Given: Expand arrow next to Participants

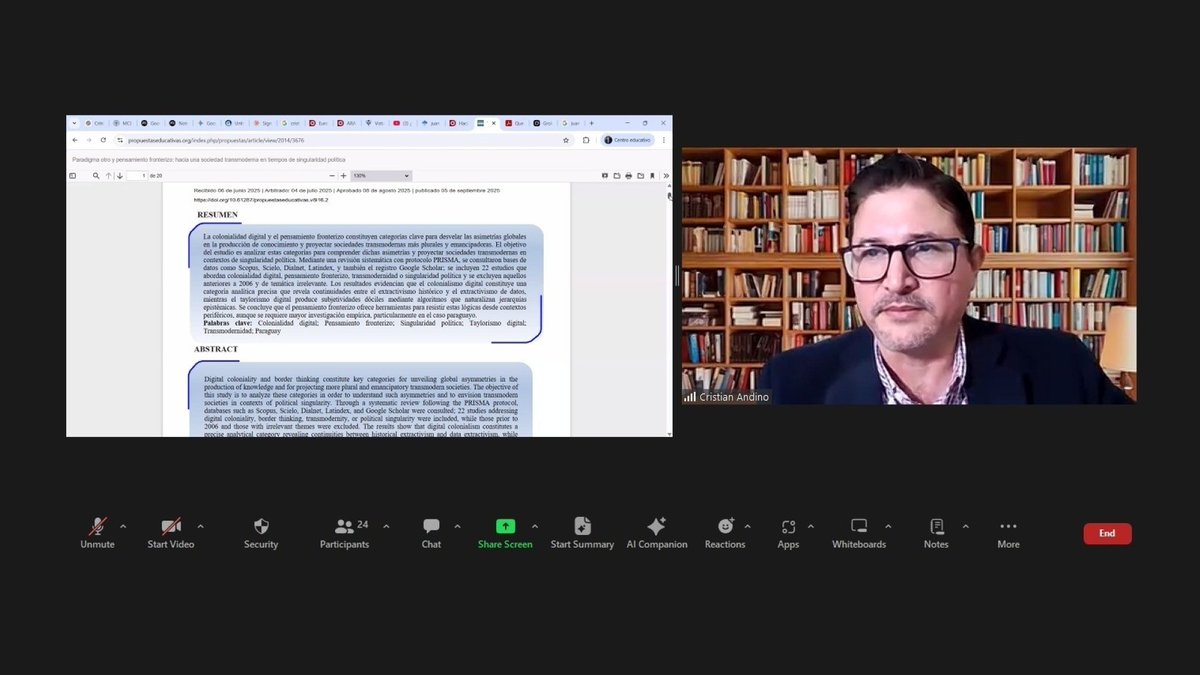Looking at the screenshot, I should point(385,526).
